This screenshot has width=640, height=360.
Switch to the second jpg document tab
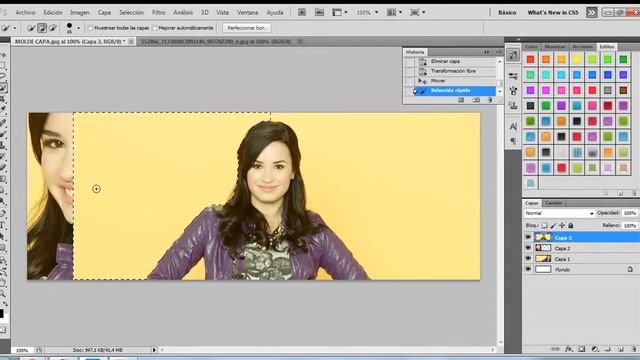[216, 42]
